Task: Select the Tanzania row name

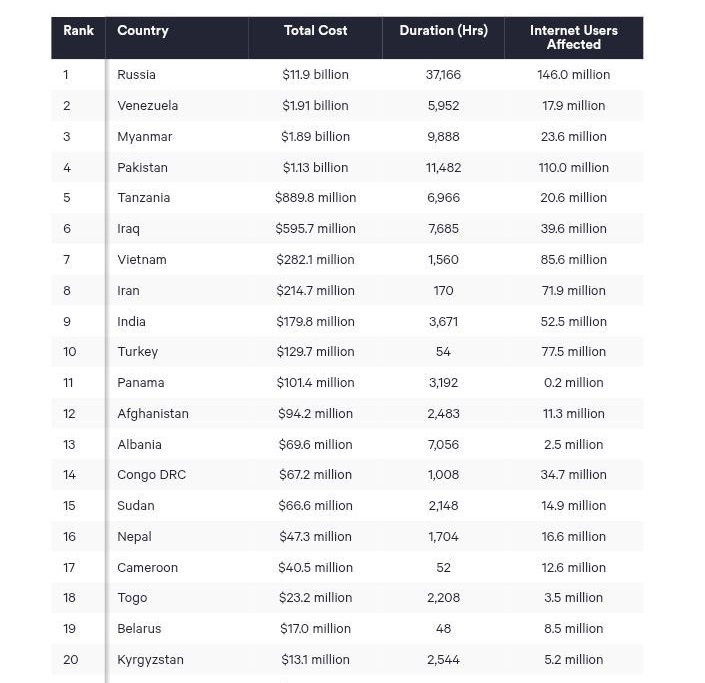Action: [143, 198]
